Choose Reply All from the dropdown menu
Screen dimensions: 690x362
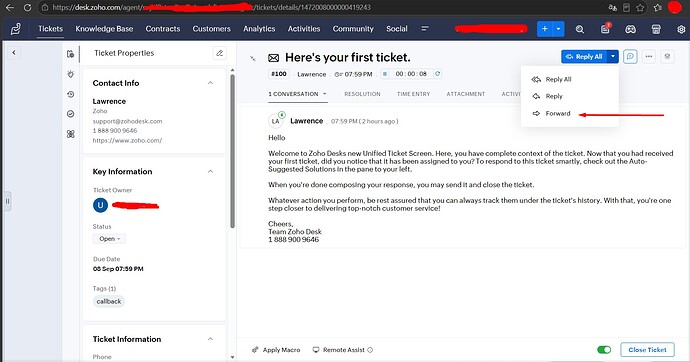[569, 80]
